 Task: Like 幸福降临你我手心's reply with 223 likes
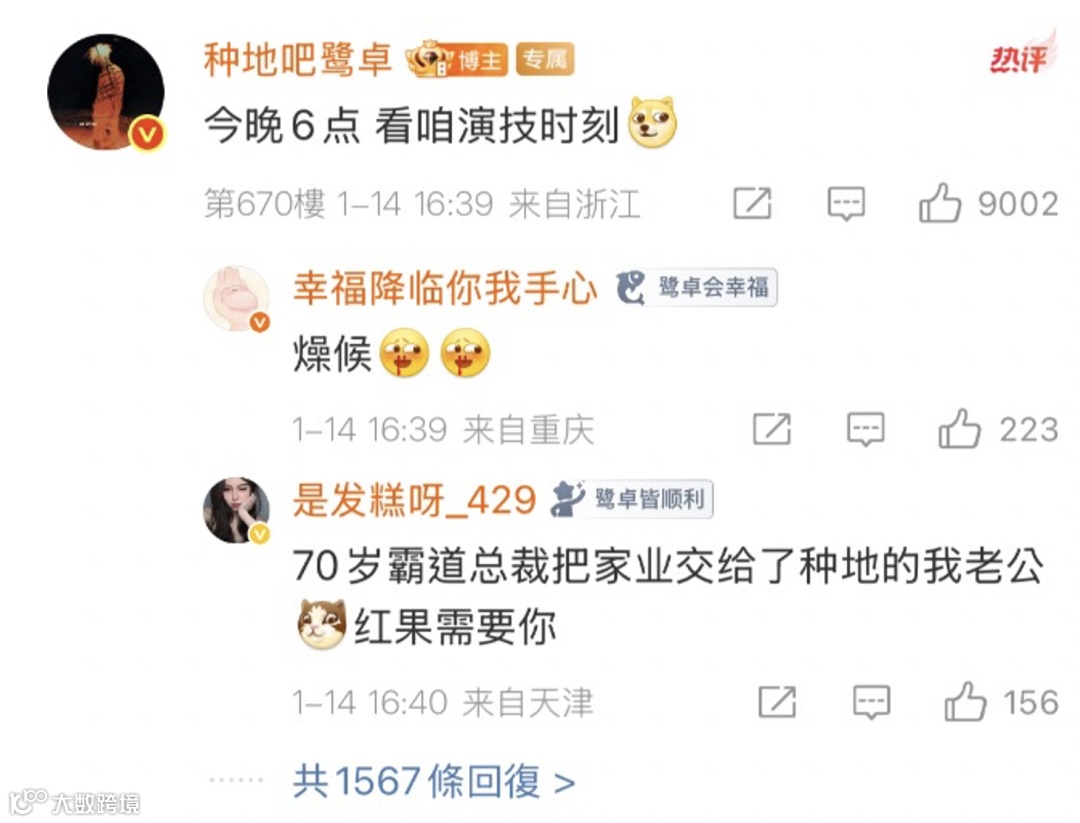tap(959, 429)
